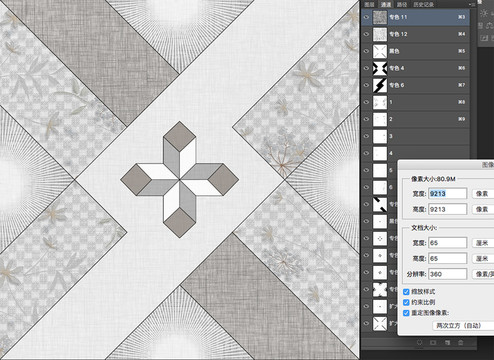Open document width unit 厘米 dropdown

[483, 243]
